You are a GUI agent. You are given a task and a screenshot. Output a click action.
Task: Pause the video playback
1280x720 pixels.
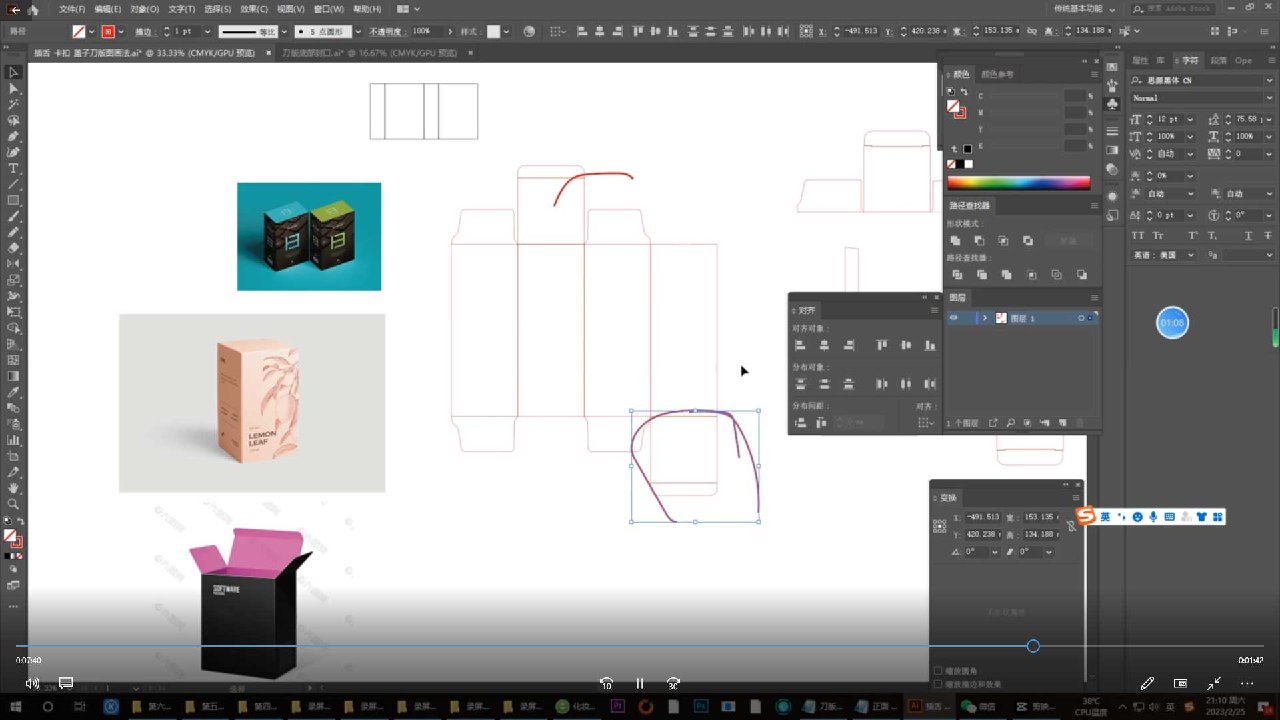pos(640,684)
